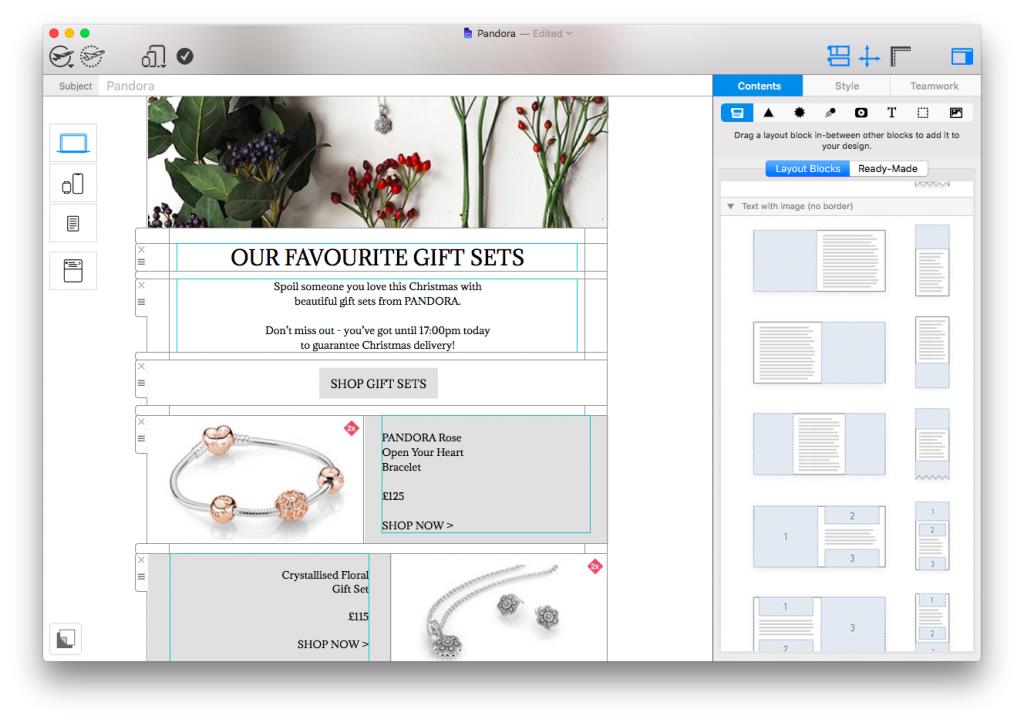Select the image picture content icon
The width and height of the screenshot is (1024, 723).
[x=955, y=113]
